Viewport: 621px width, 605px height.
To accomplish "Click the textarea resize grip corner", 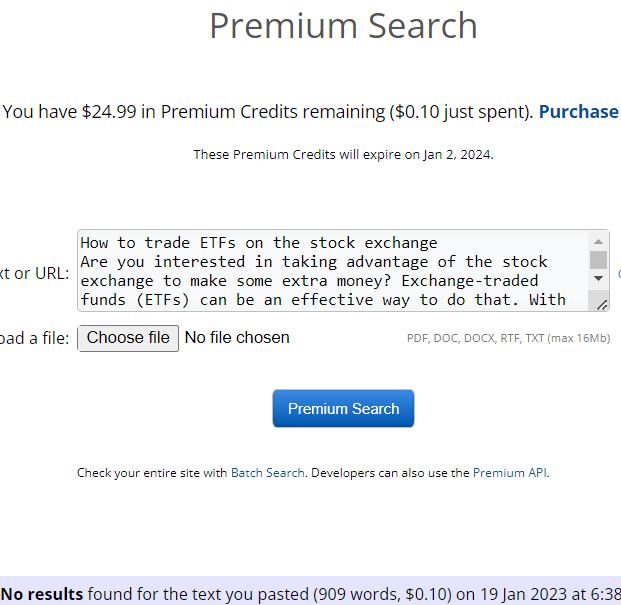I will tap(602, 303).
